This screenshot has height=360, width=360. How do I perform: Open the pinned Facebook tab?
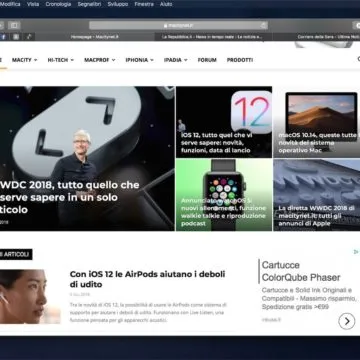4,37
